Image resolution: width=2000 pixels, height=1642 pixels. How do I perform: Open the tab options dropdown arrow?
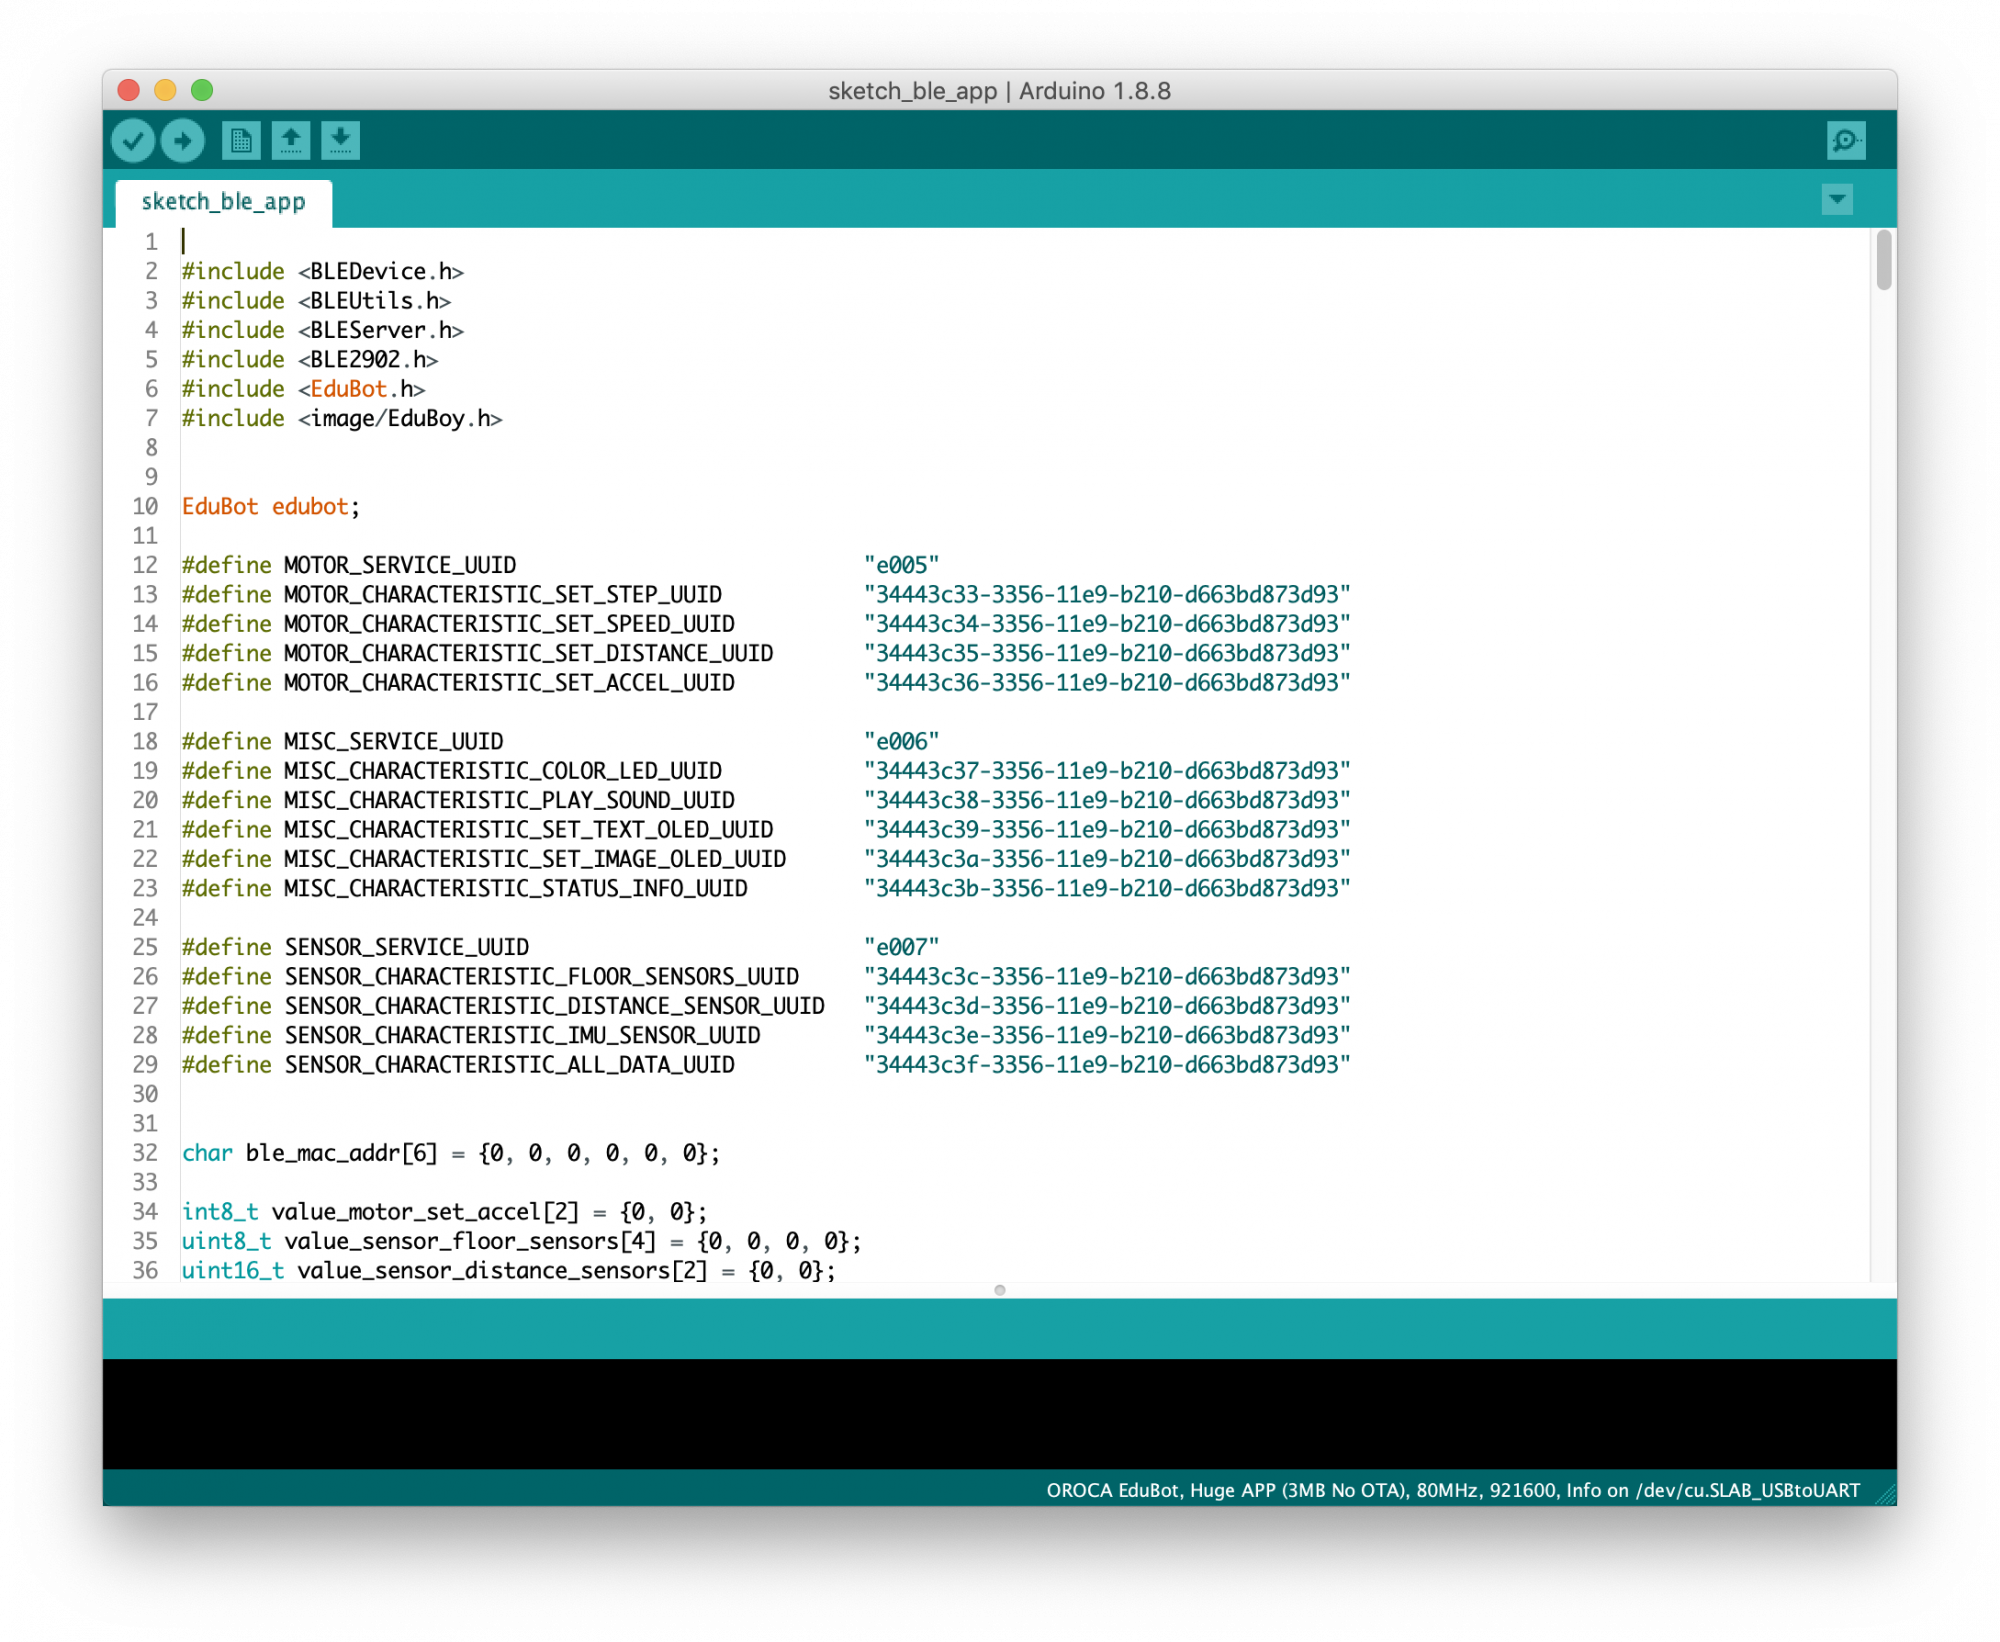click(x=1836, y=200)
